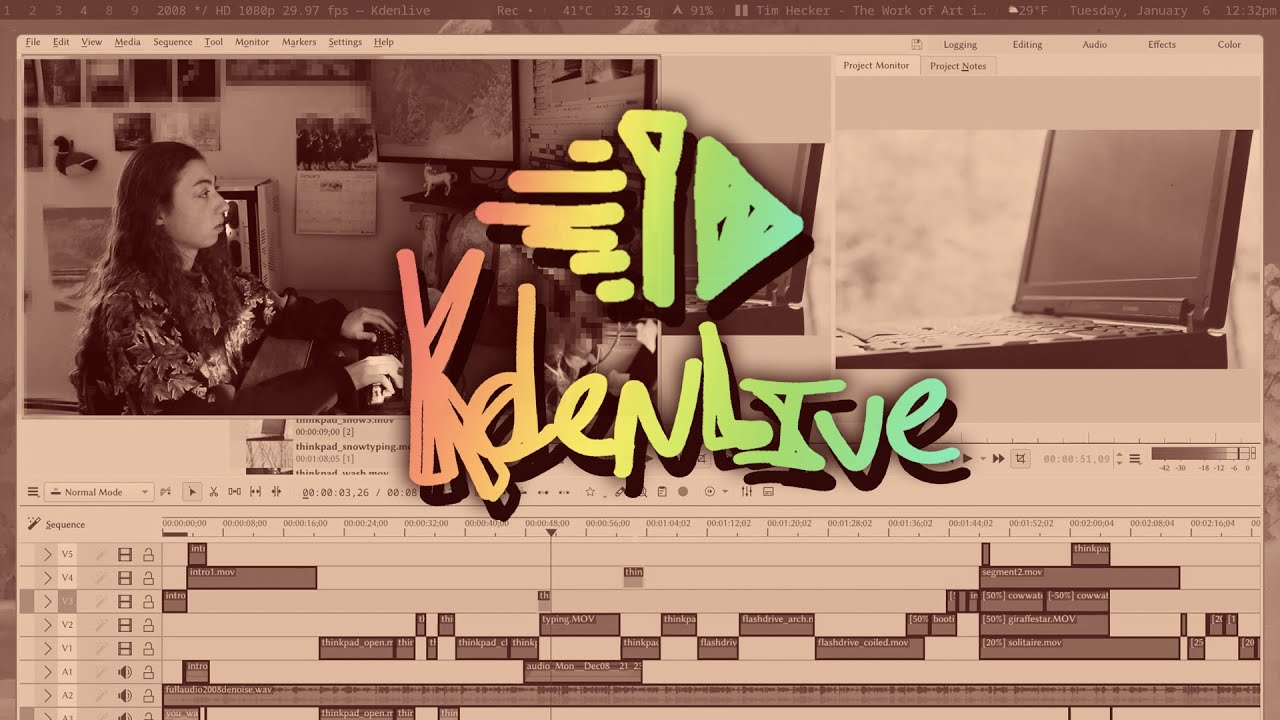The height and width of the screenshot is (720, 1280).
Task: Open the timeline hamburger menu
Action: [32, 492]
